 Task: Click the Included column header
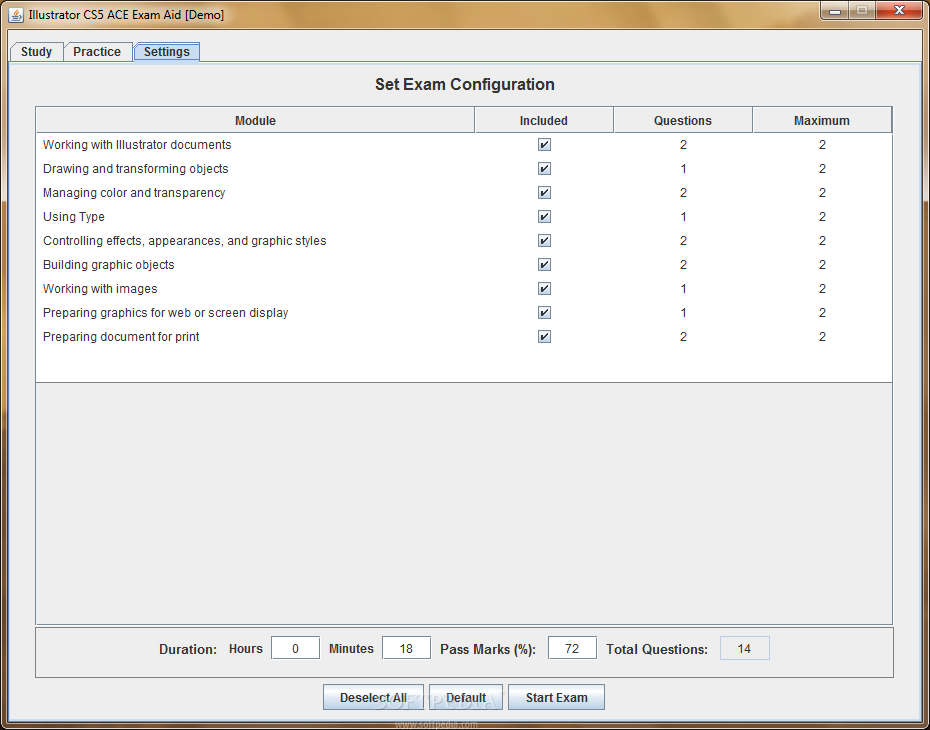(544, 120)
